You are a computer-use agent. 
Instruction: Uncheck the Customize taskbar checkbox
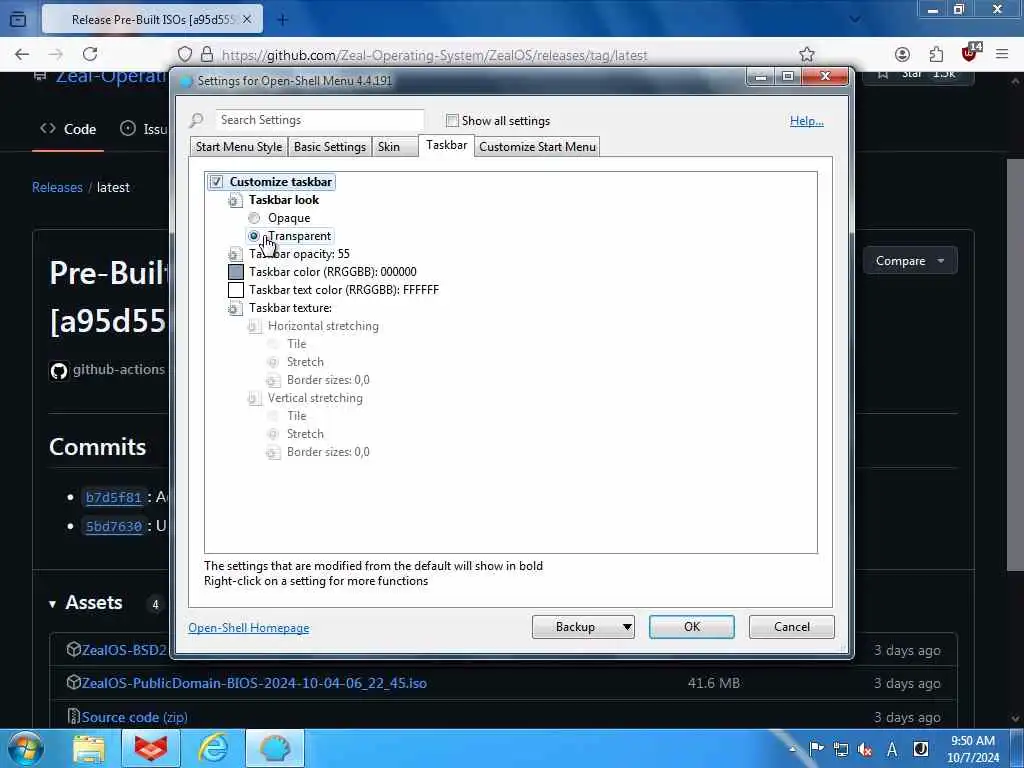[216, 182]
